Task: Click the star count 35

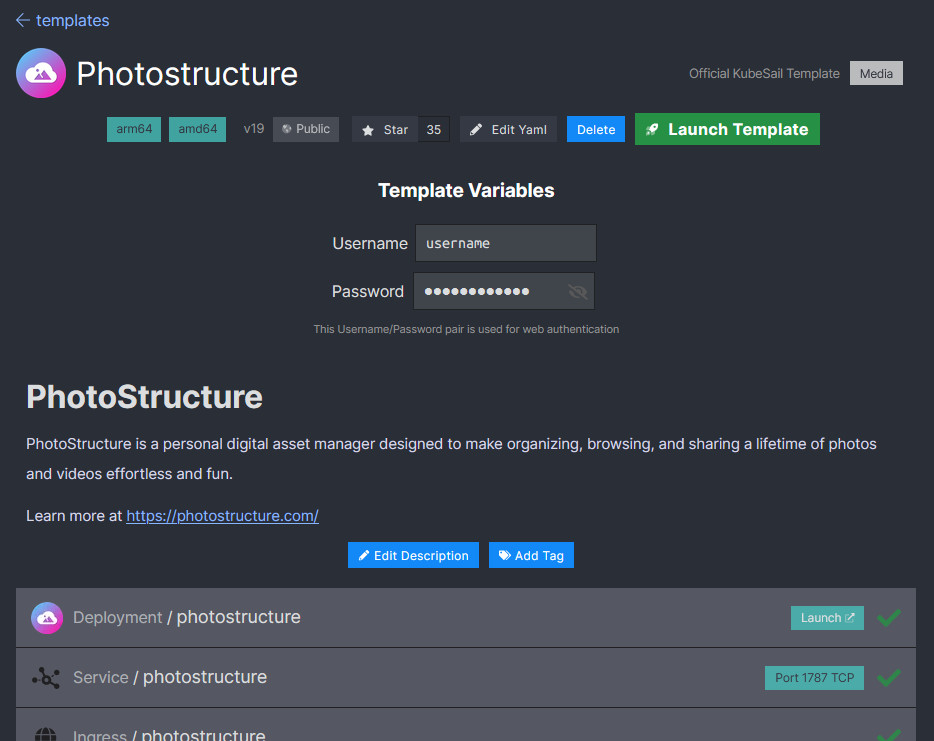Action: [434, 129]
